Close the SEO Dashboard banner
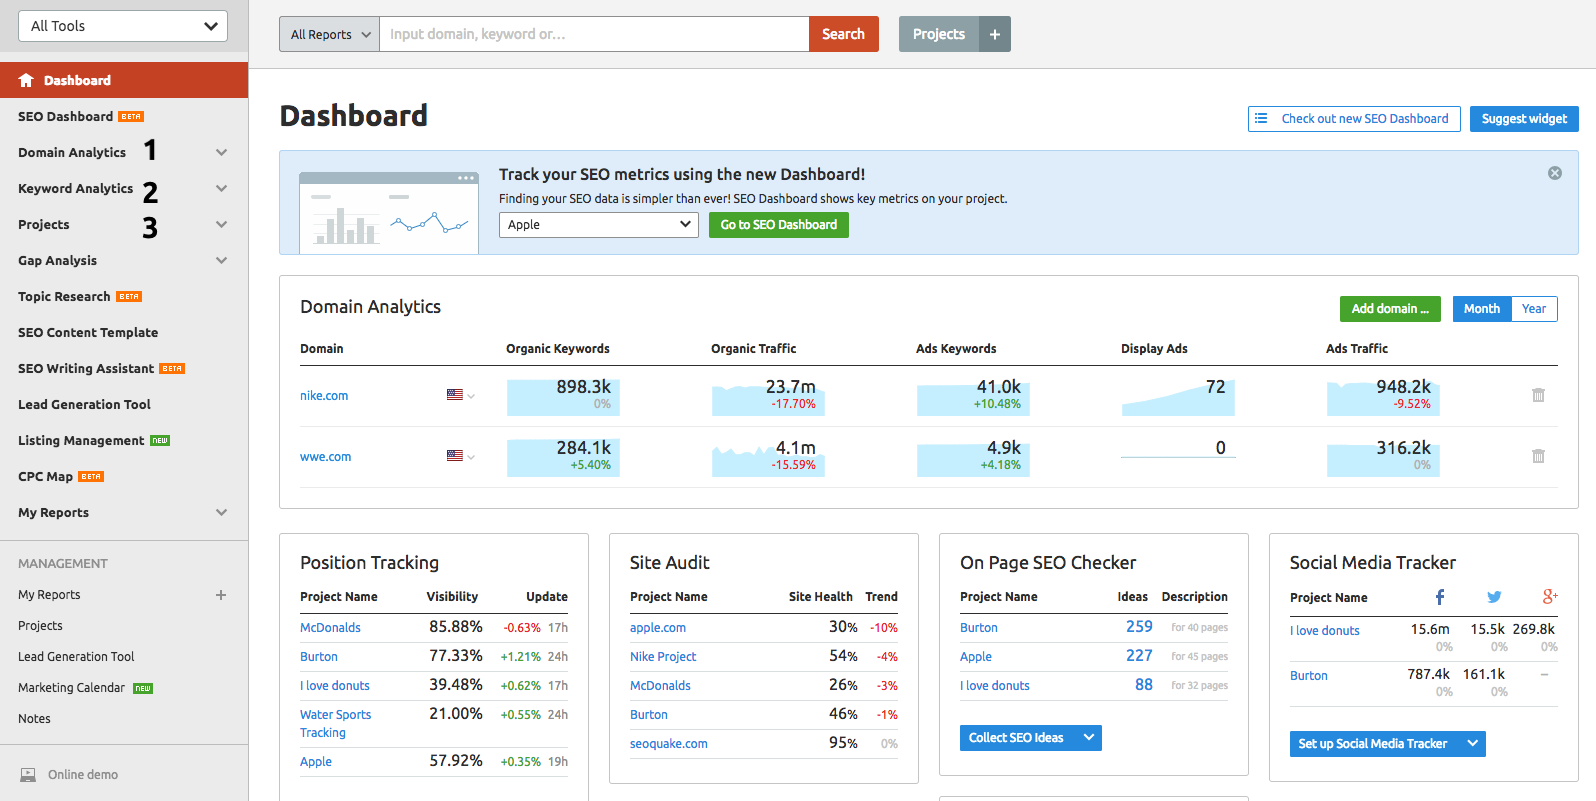 pyautogui.click(x=1555, y=173)
